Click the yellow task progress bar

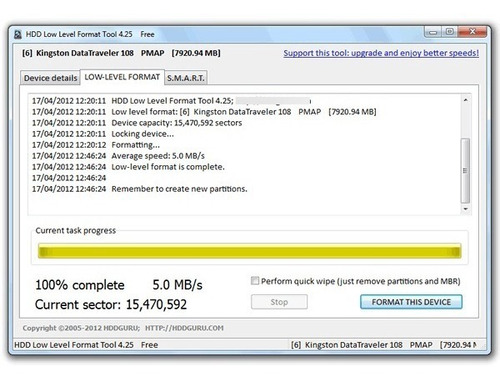click(x=250, y=251)
